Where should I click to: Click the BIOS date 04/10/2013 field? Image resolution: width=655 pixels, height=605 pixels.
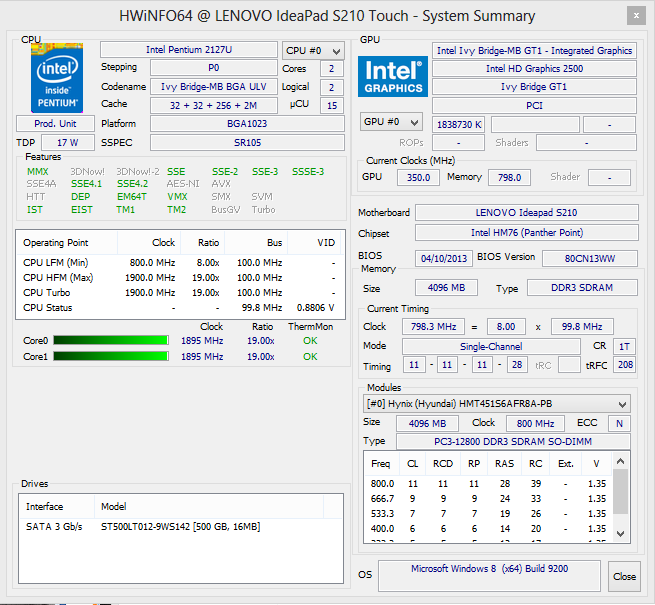(x=444, y=259)
